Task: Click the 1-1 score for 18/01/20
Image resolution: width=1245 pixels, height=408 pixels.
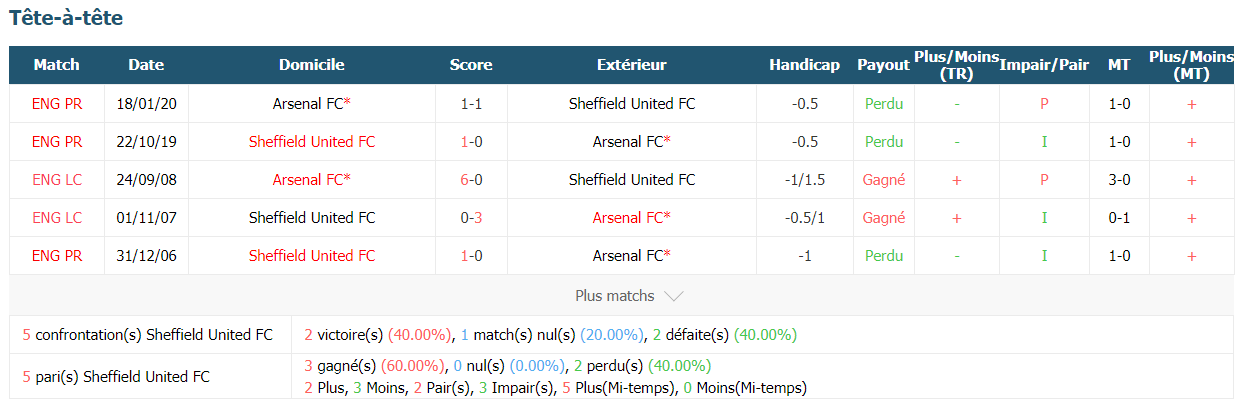Action: [470, 103]
